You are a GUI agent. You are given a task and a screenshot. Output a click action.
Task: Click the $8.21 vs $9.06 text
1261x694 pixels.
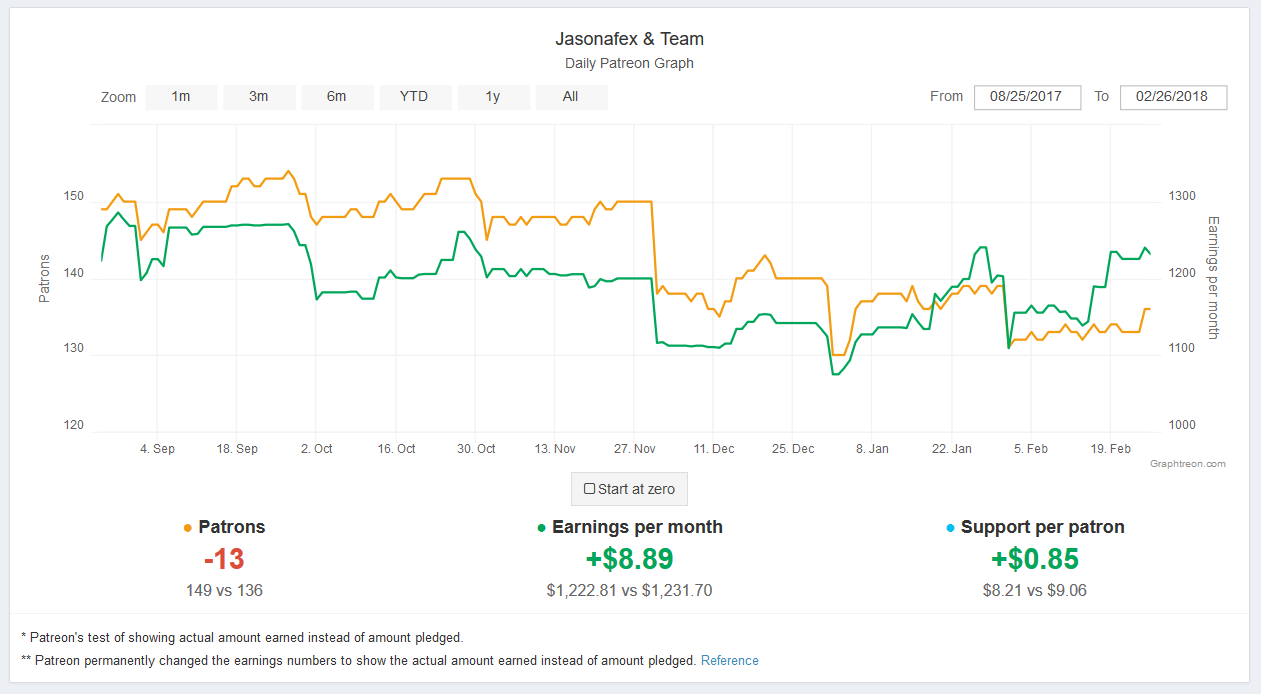point(1035,590)
